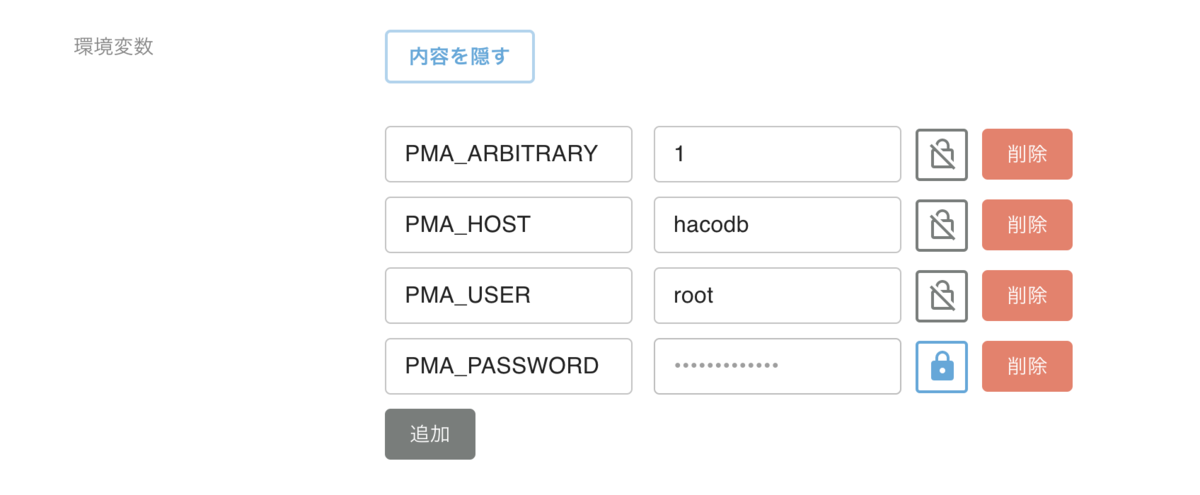Toggle secret lock for PMA_HOST variable
The height and width of the screenshot is (495, 1200).
(941, 225)
